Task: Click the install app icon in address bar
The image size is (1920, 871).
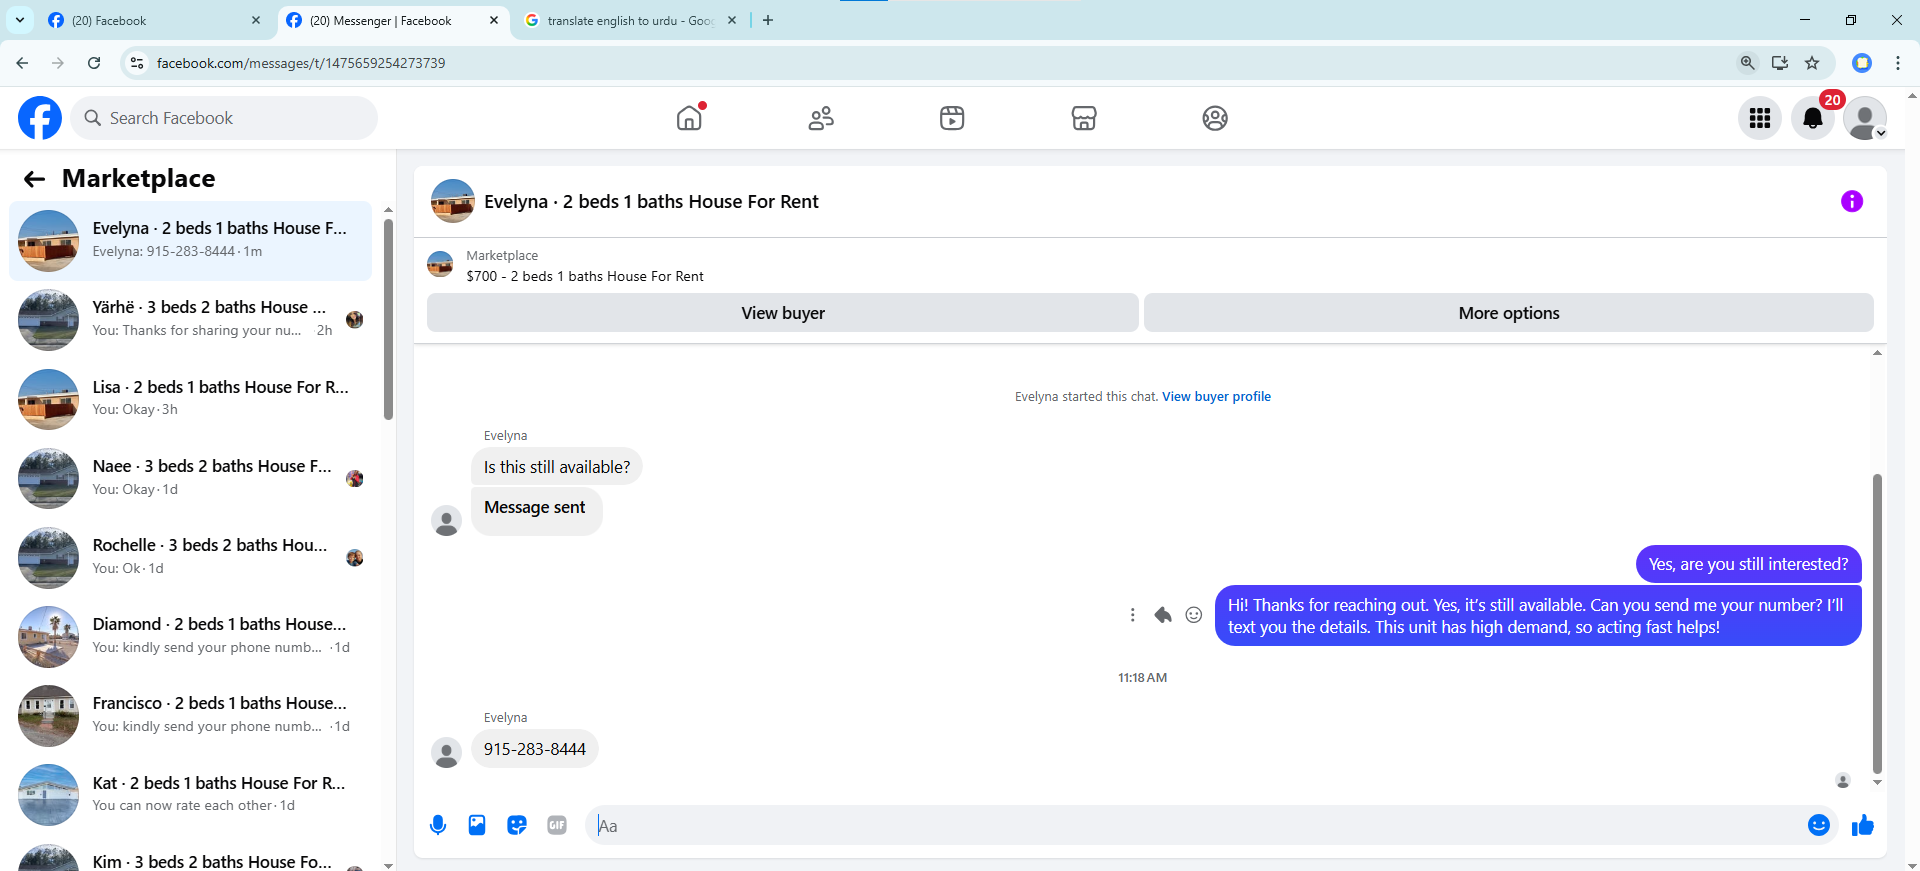Action: (x=1780, y=63)
